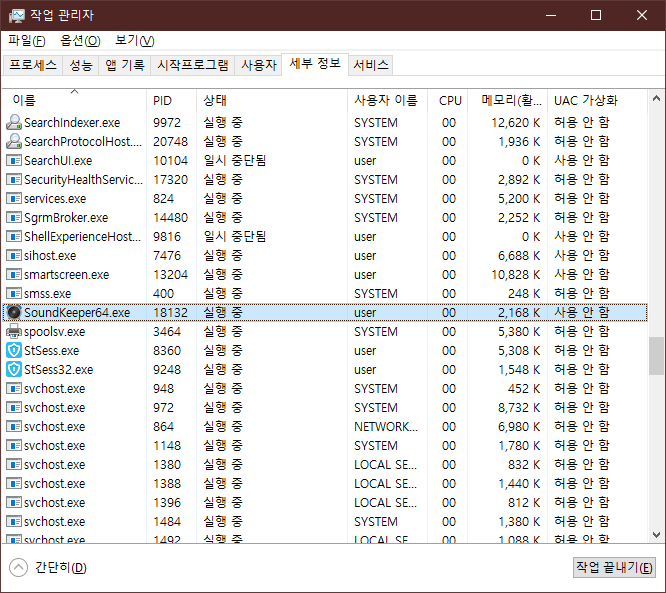Click the ShellExperienceHost process icon
The width and height of the screenshot is (666, 593).
pos(14,237)
